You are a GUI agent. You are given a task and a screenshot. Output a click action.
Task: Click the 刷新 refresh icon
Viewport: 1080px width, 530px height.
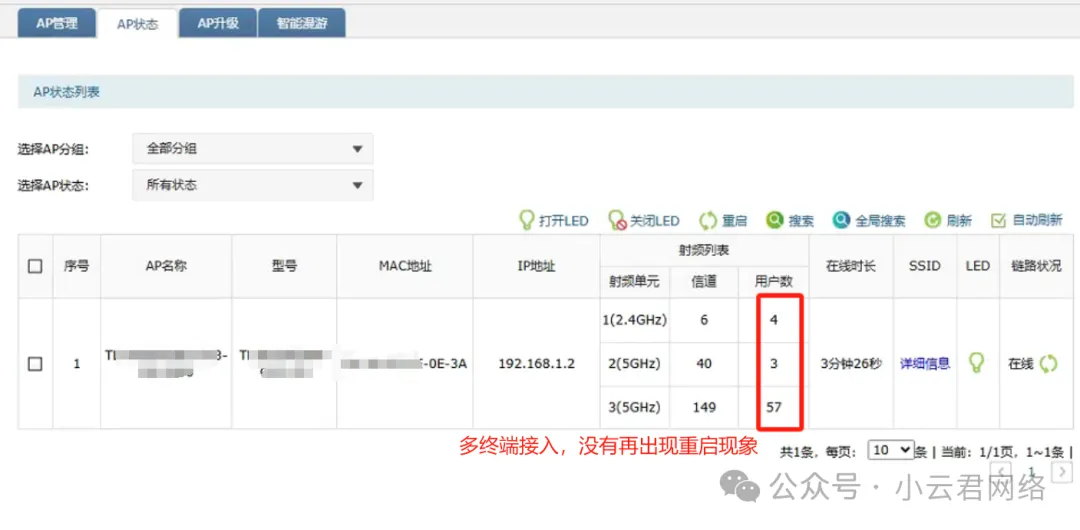tap(932, 220)
